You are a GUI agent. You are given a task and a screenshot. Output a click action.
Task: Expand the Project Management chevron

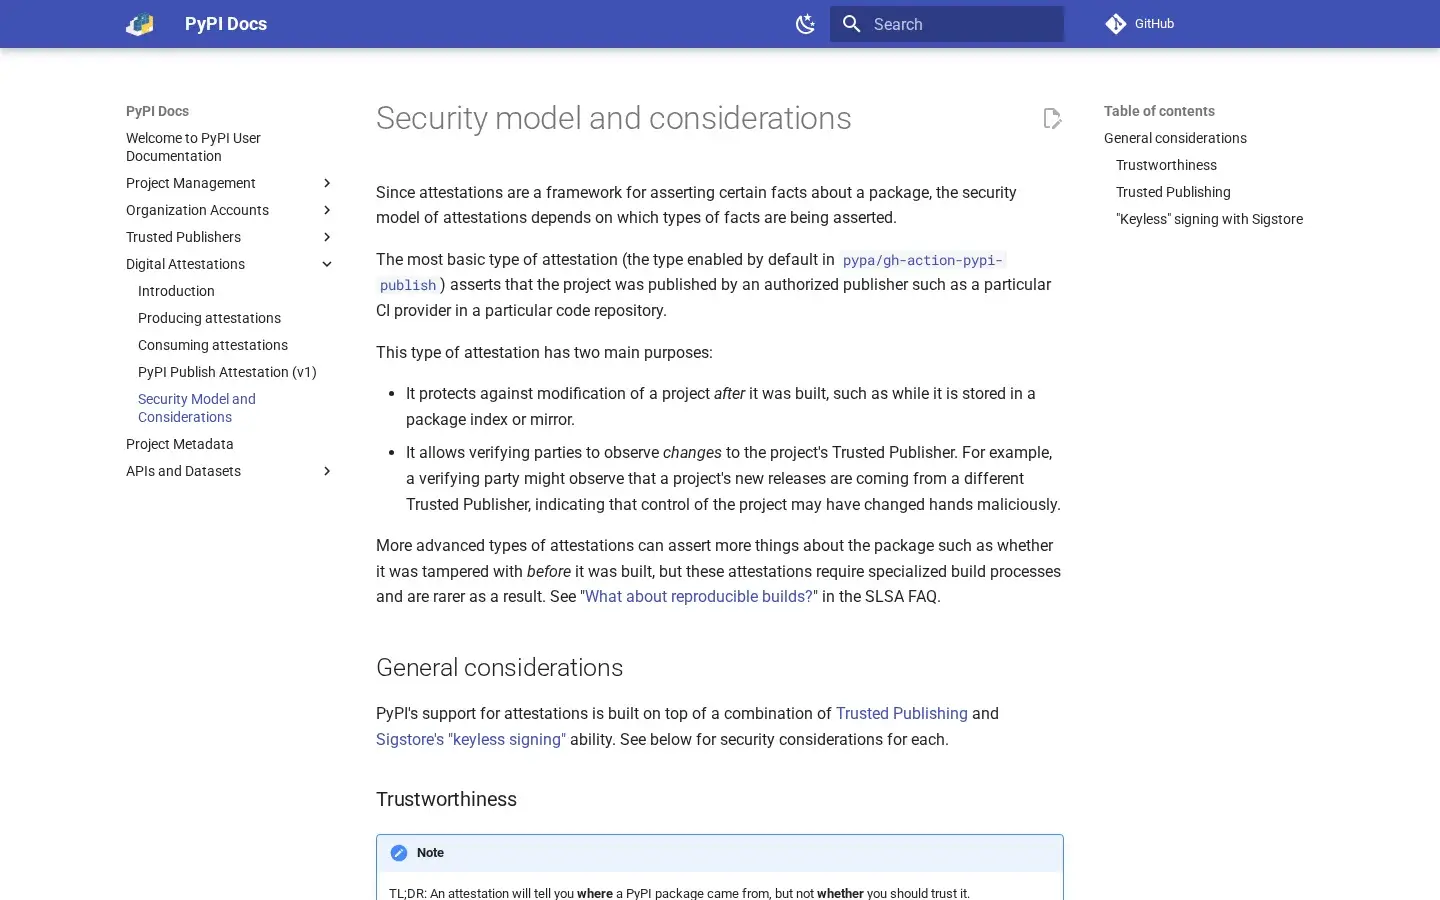point(326,183)
